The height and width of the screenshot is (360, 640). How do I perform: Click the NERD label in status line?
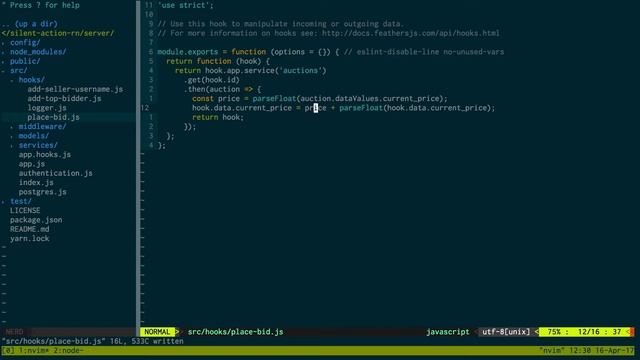(14, 332)
